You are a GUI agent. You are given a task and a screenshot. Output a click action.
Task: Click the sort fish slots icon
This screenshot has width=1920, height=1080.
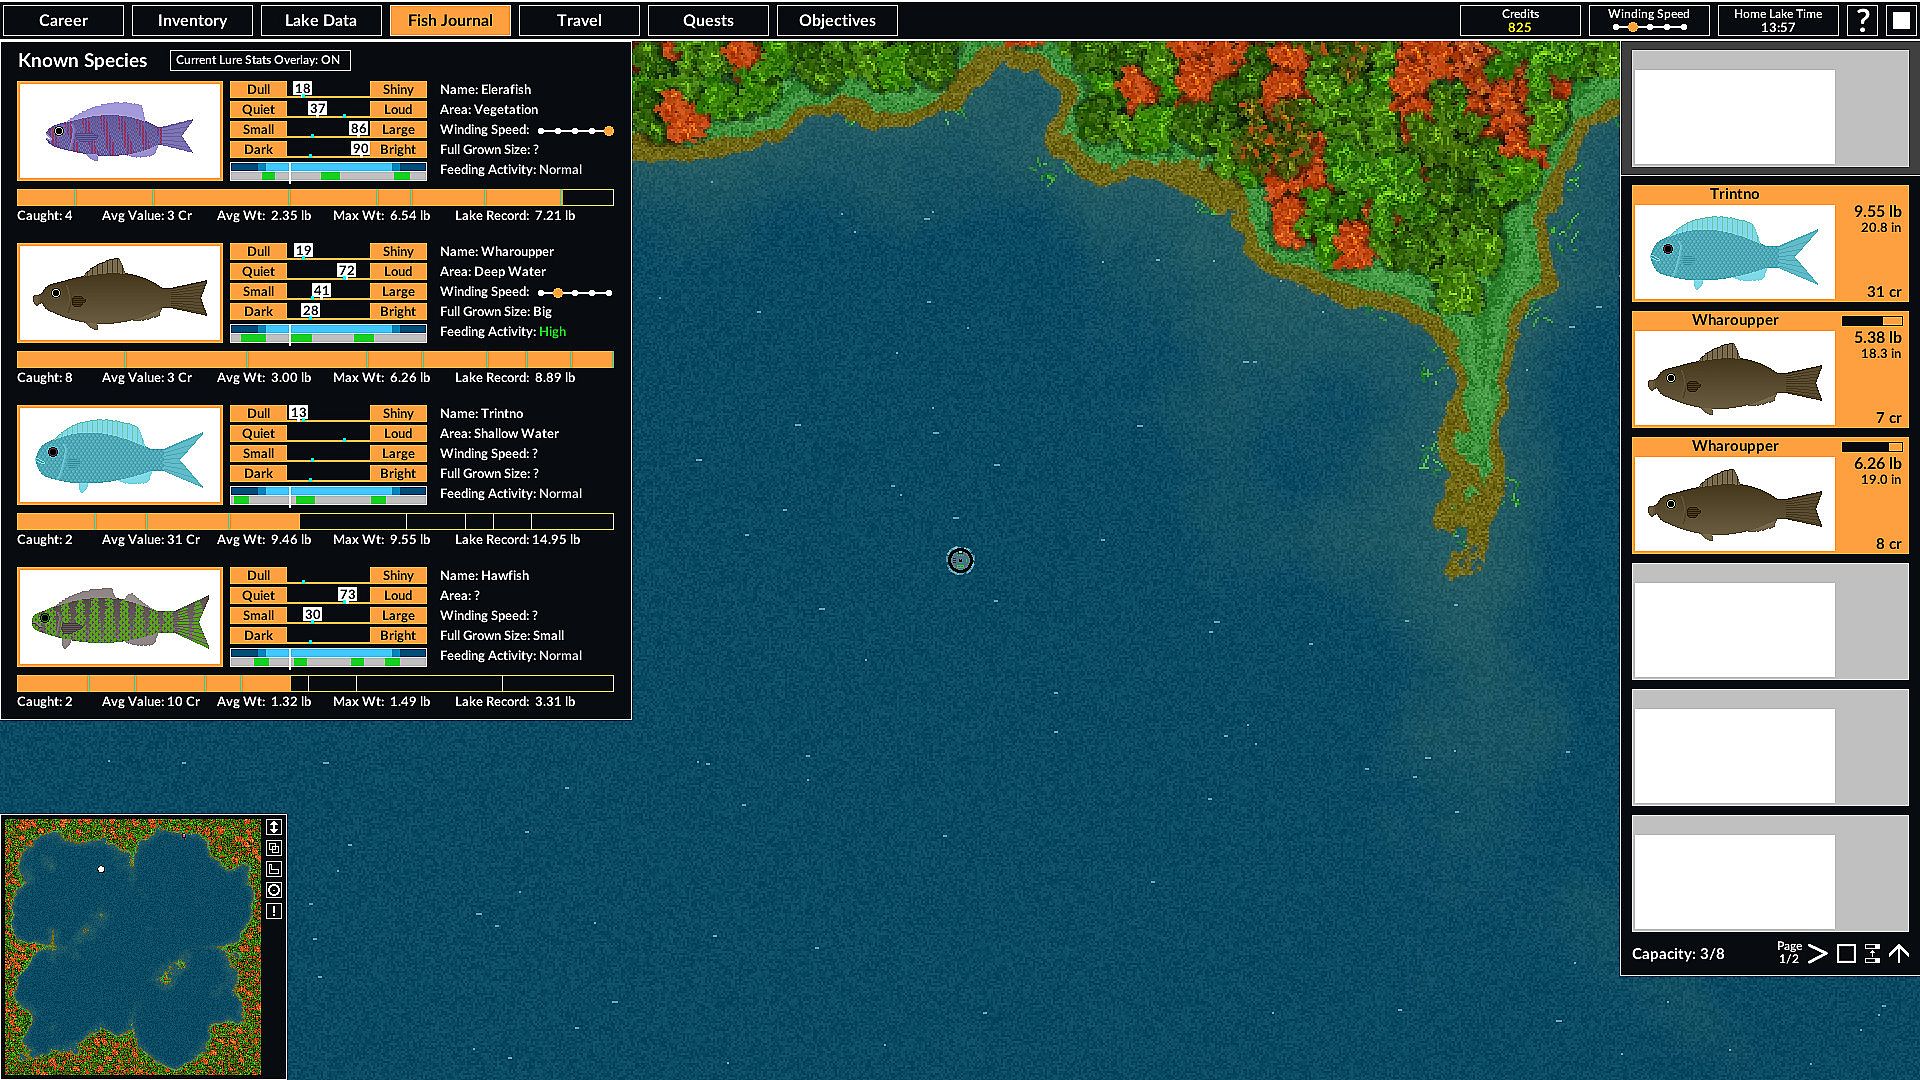pos(1872,954)
